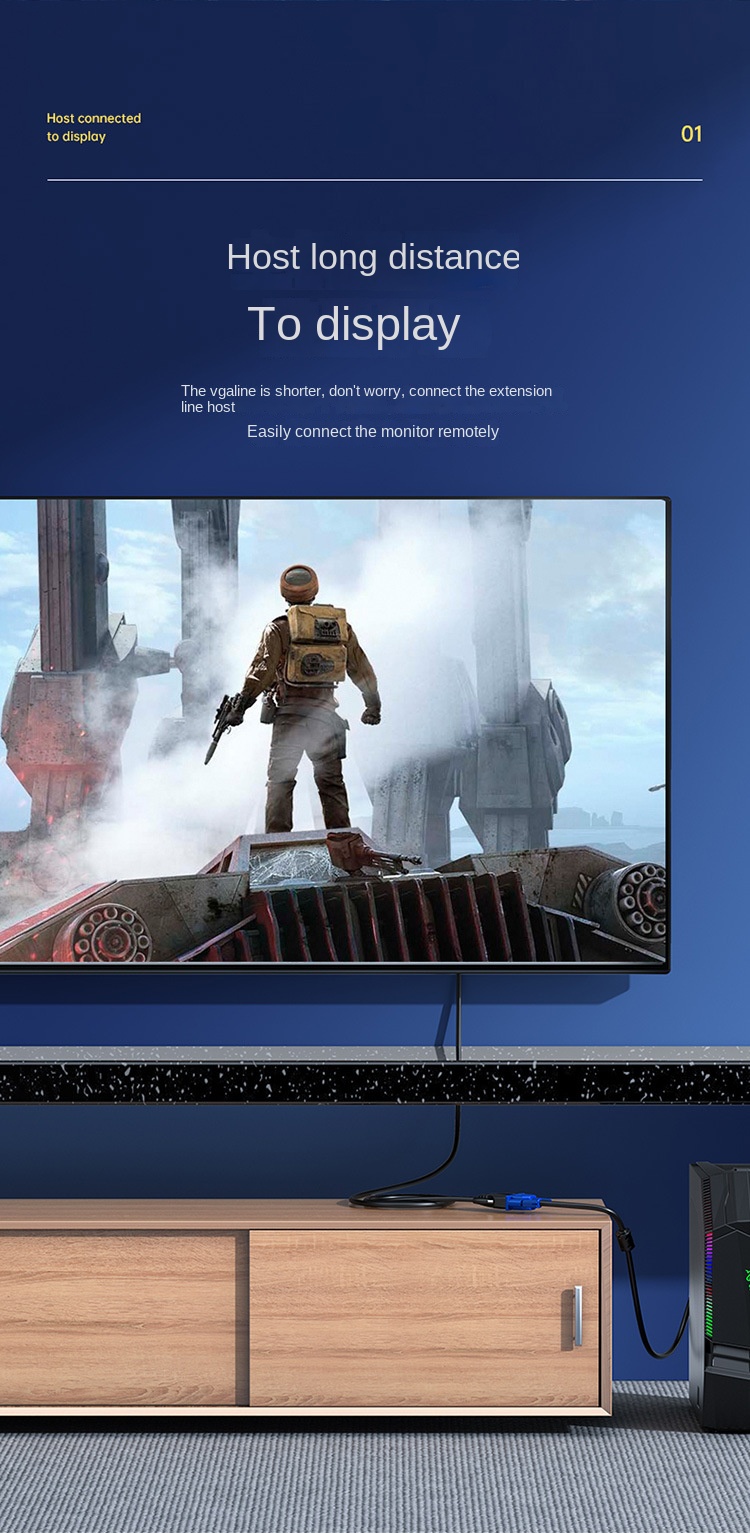Screen dimensions: 750x1533
Task: Click the large 'To display' title
Action: (354, 324)
